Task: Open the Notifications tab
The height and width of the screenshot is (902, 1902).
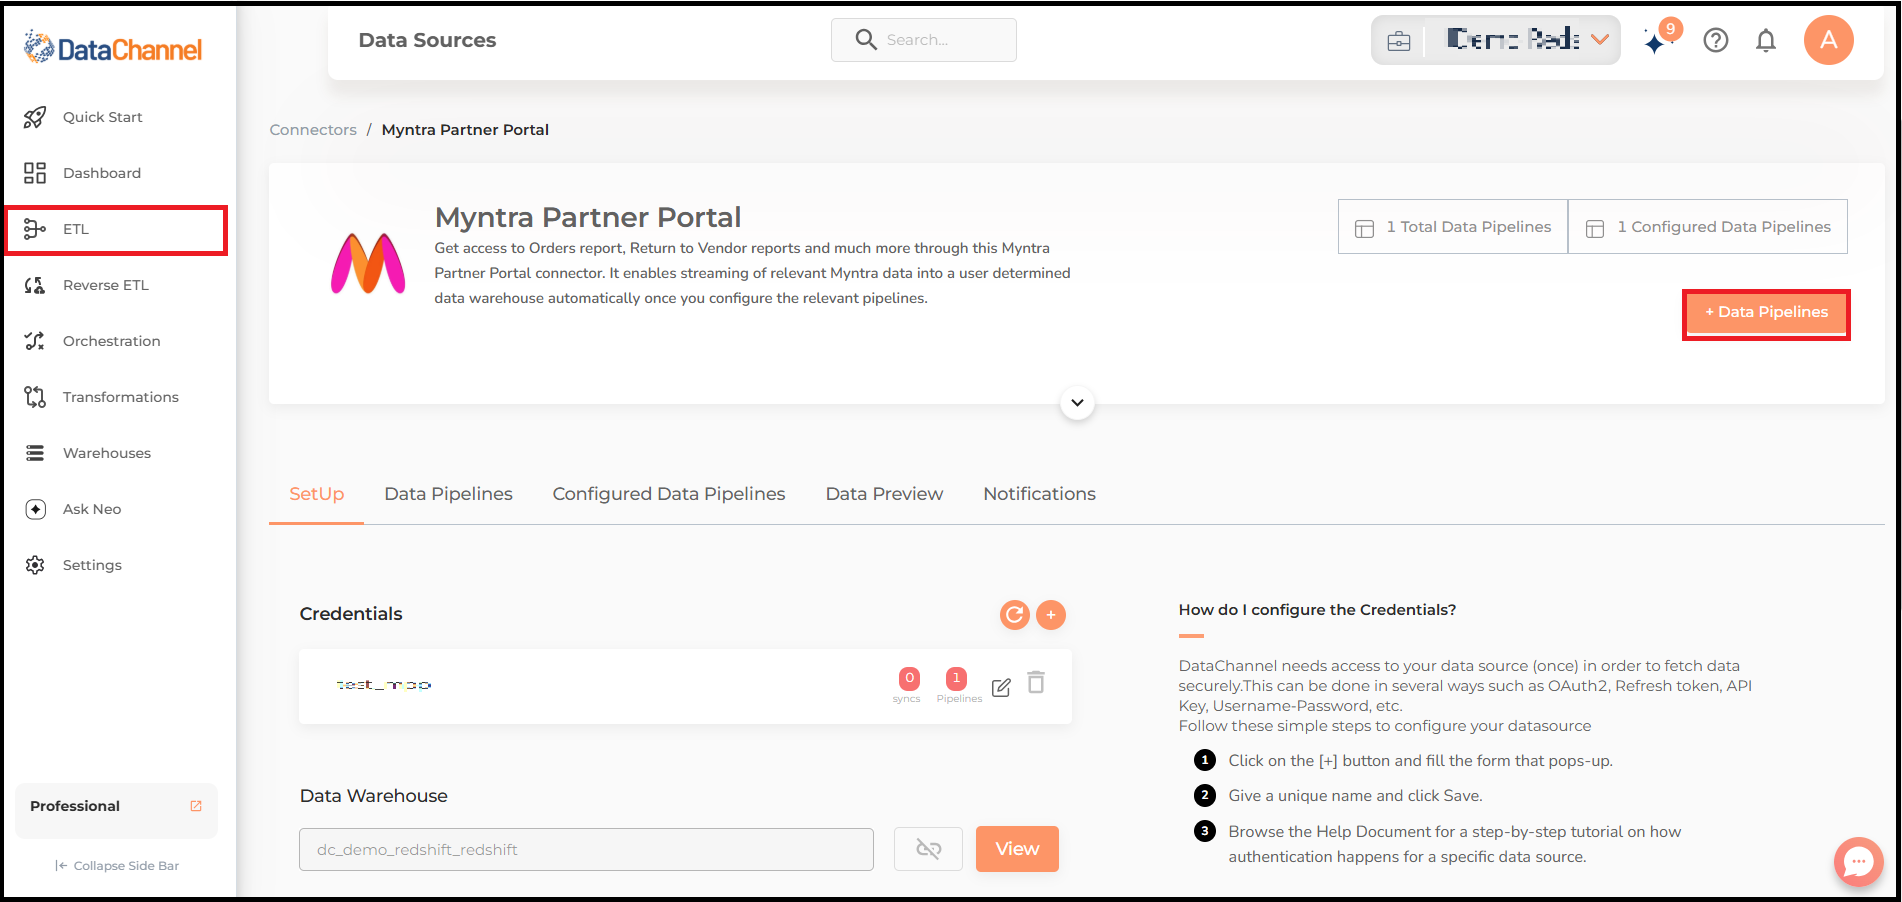Action: (1039, 494)
